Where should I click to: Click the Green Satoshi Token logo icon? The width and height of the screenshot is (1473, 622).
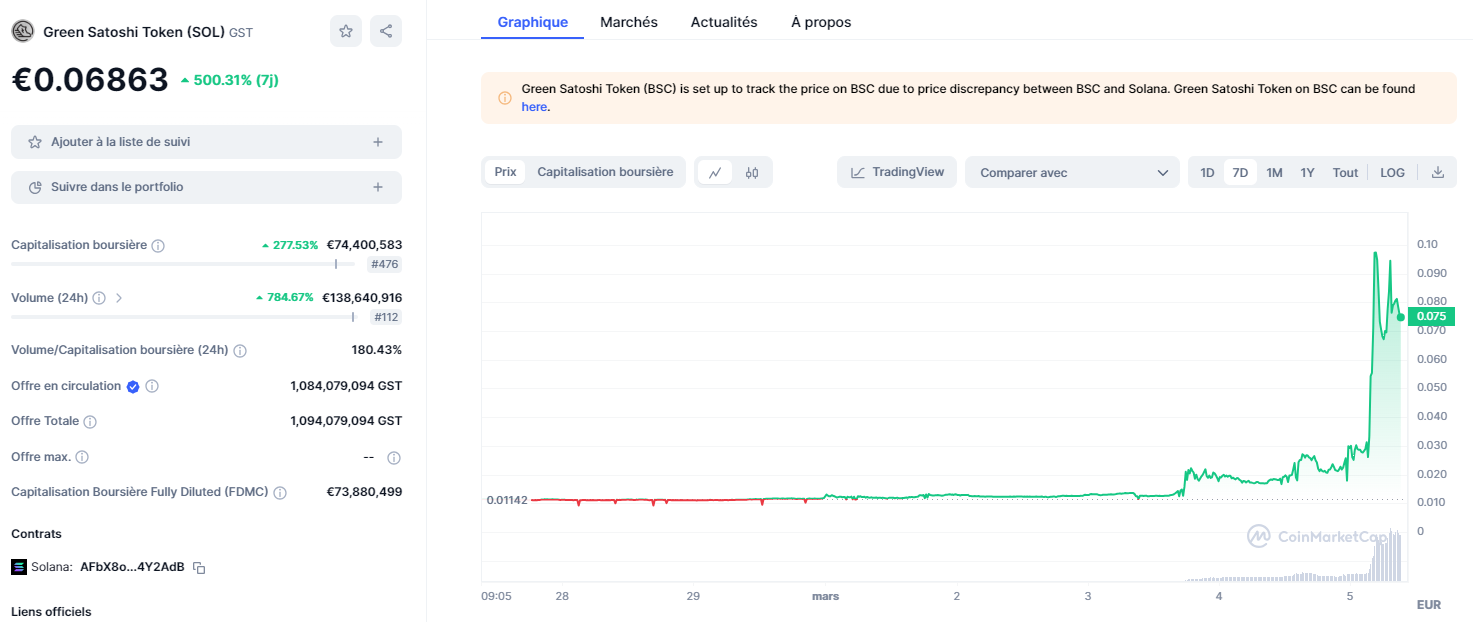[22, 31]
